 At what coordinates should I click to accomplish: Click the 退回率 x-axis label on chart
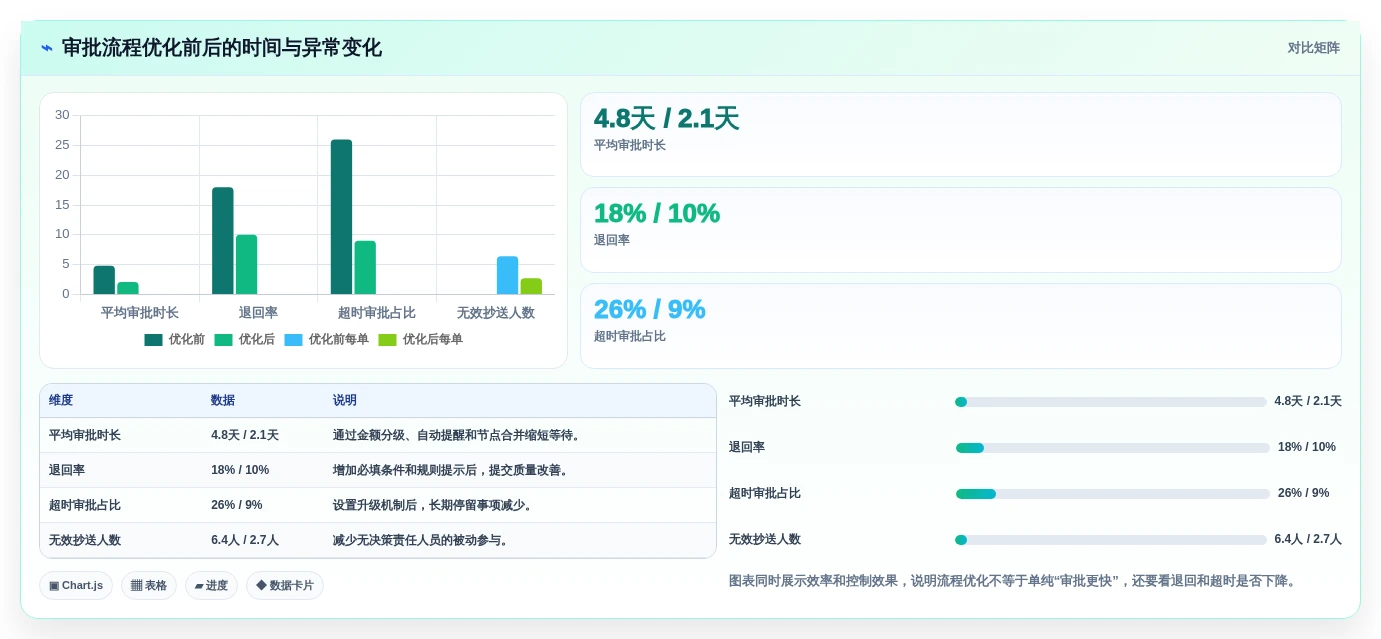pyautogui.click(x=258, y=313)
